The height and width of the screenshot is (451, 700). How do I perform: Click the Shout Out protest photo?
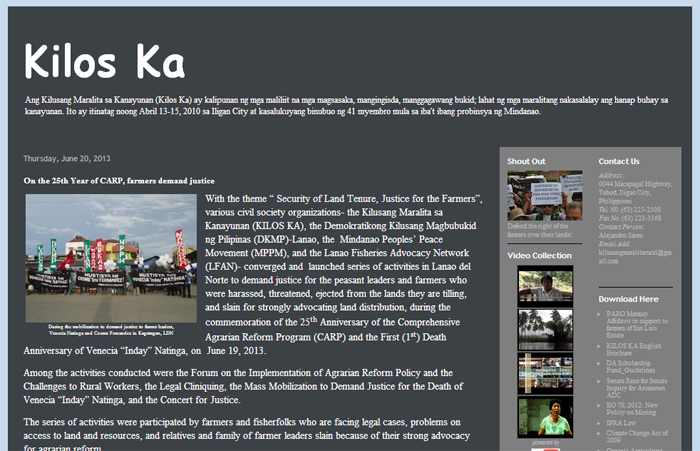click(544, 195)
